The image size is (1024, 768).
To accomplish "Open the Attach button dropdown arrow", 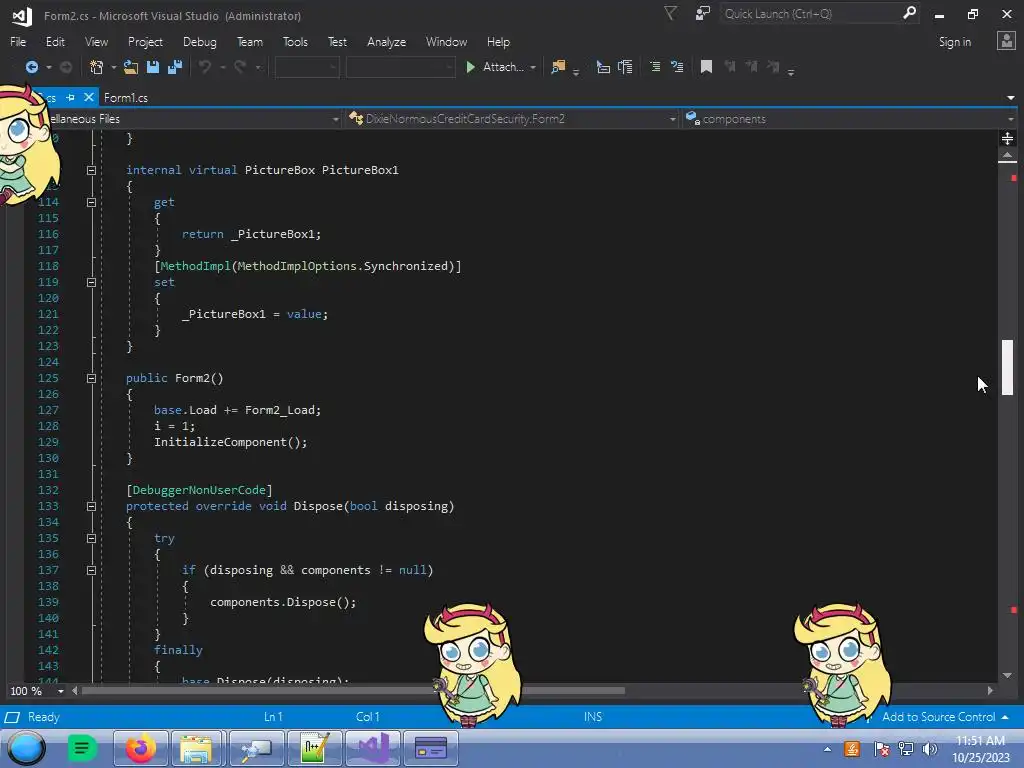I will [533, 67].
